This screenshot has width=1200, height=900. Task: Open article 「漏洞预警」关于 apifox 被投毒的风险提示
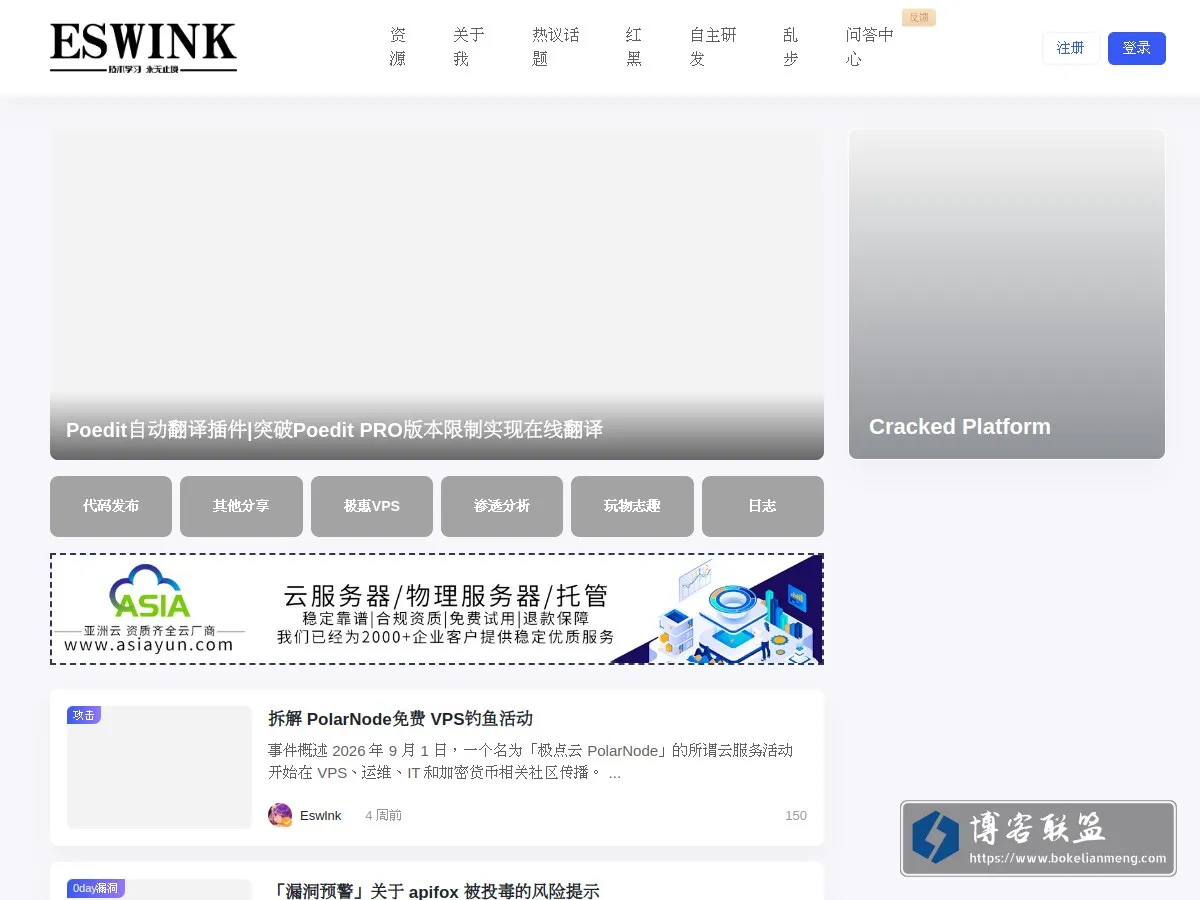pyautogui.click(x=434, y=890)
